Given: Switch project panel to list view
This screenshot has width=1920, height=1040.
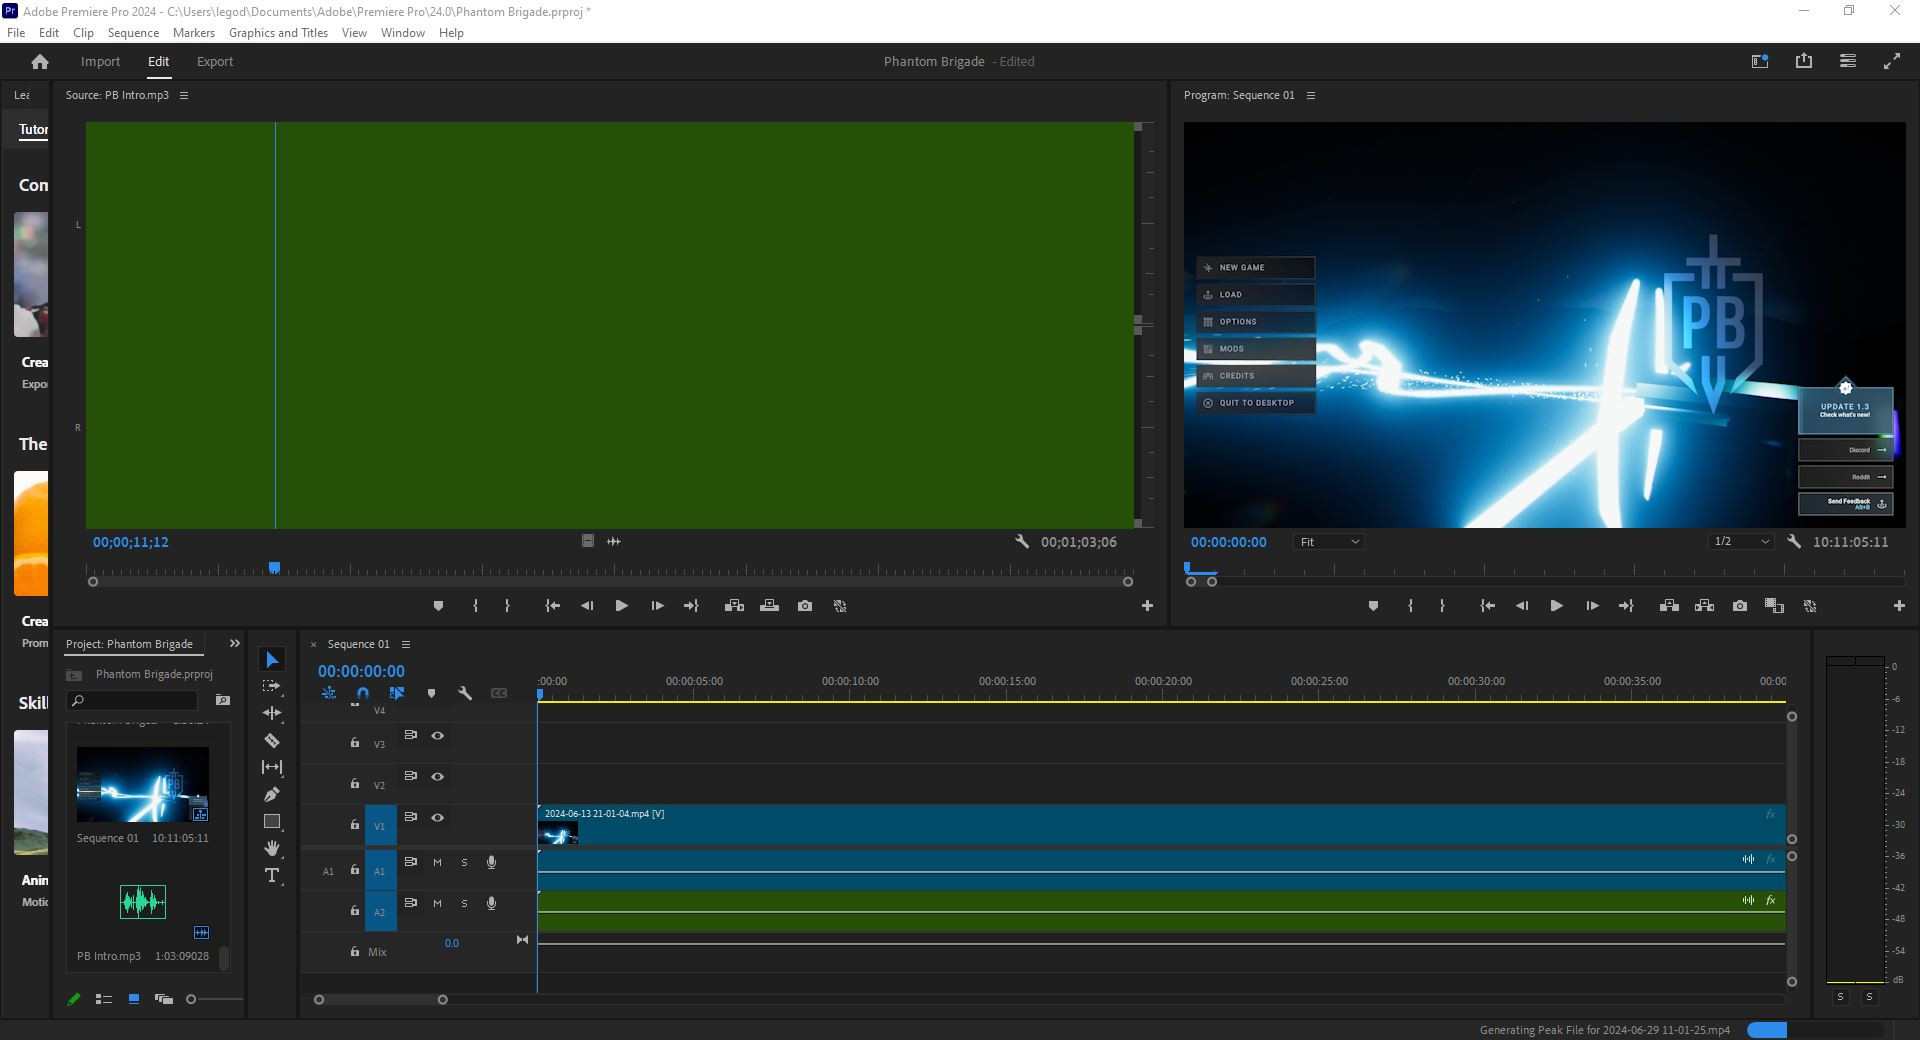Looking at the screenshot, I should (x=103, y=999).
